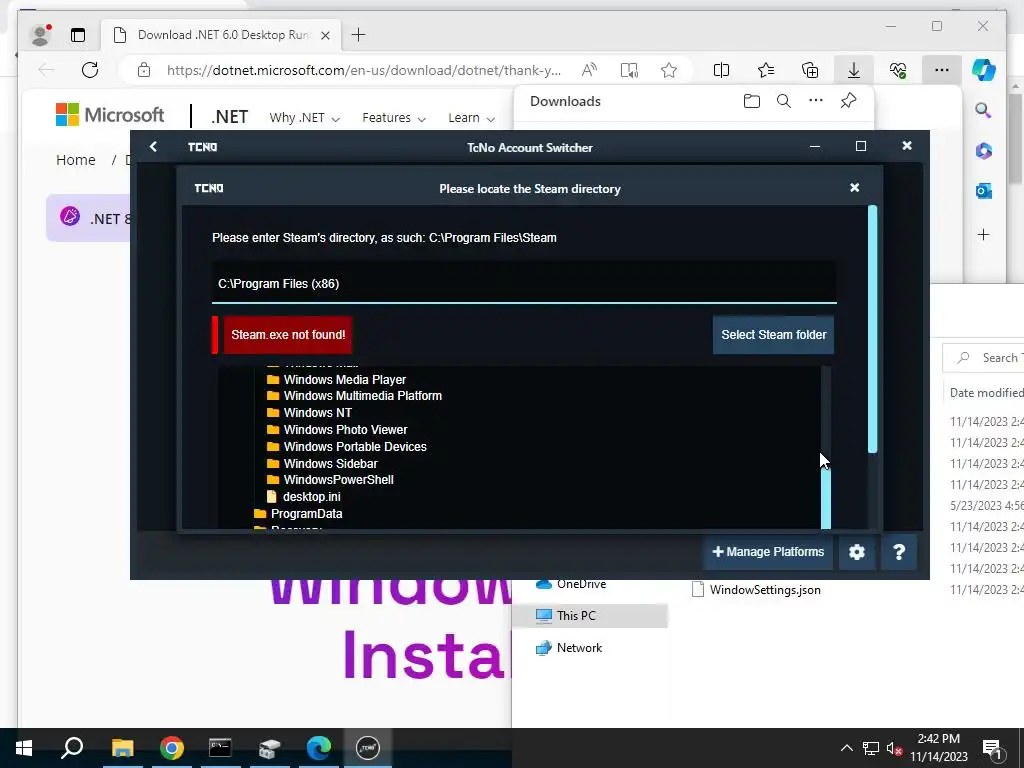Click Edge sidebar add plus icon
Image resolution: width=1024 pixels, height=768 pixels.
pyautogui.click(x=984, y=234)
